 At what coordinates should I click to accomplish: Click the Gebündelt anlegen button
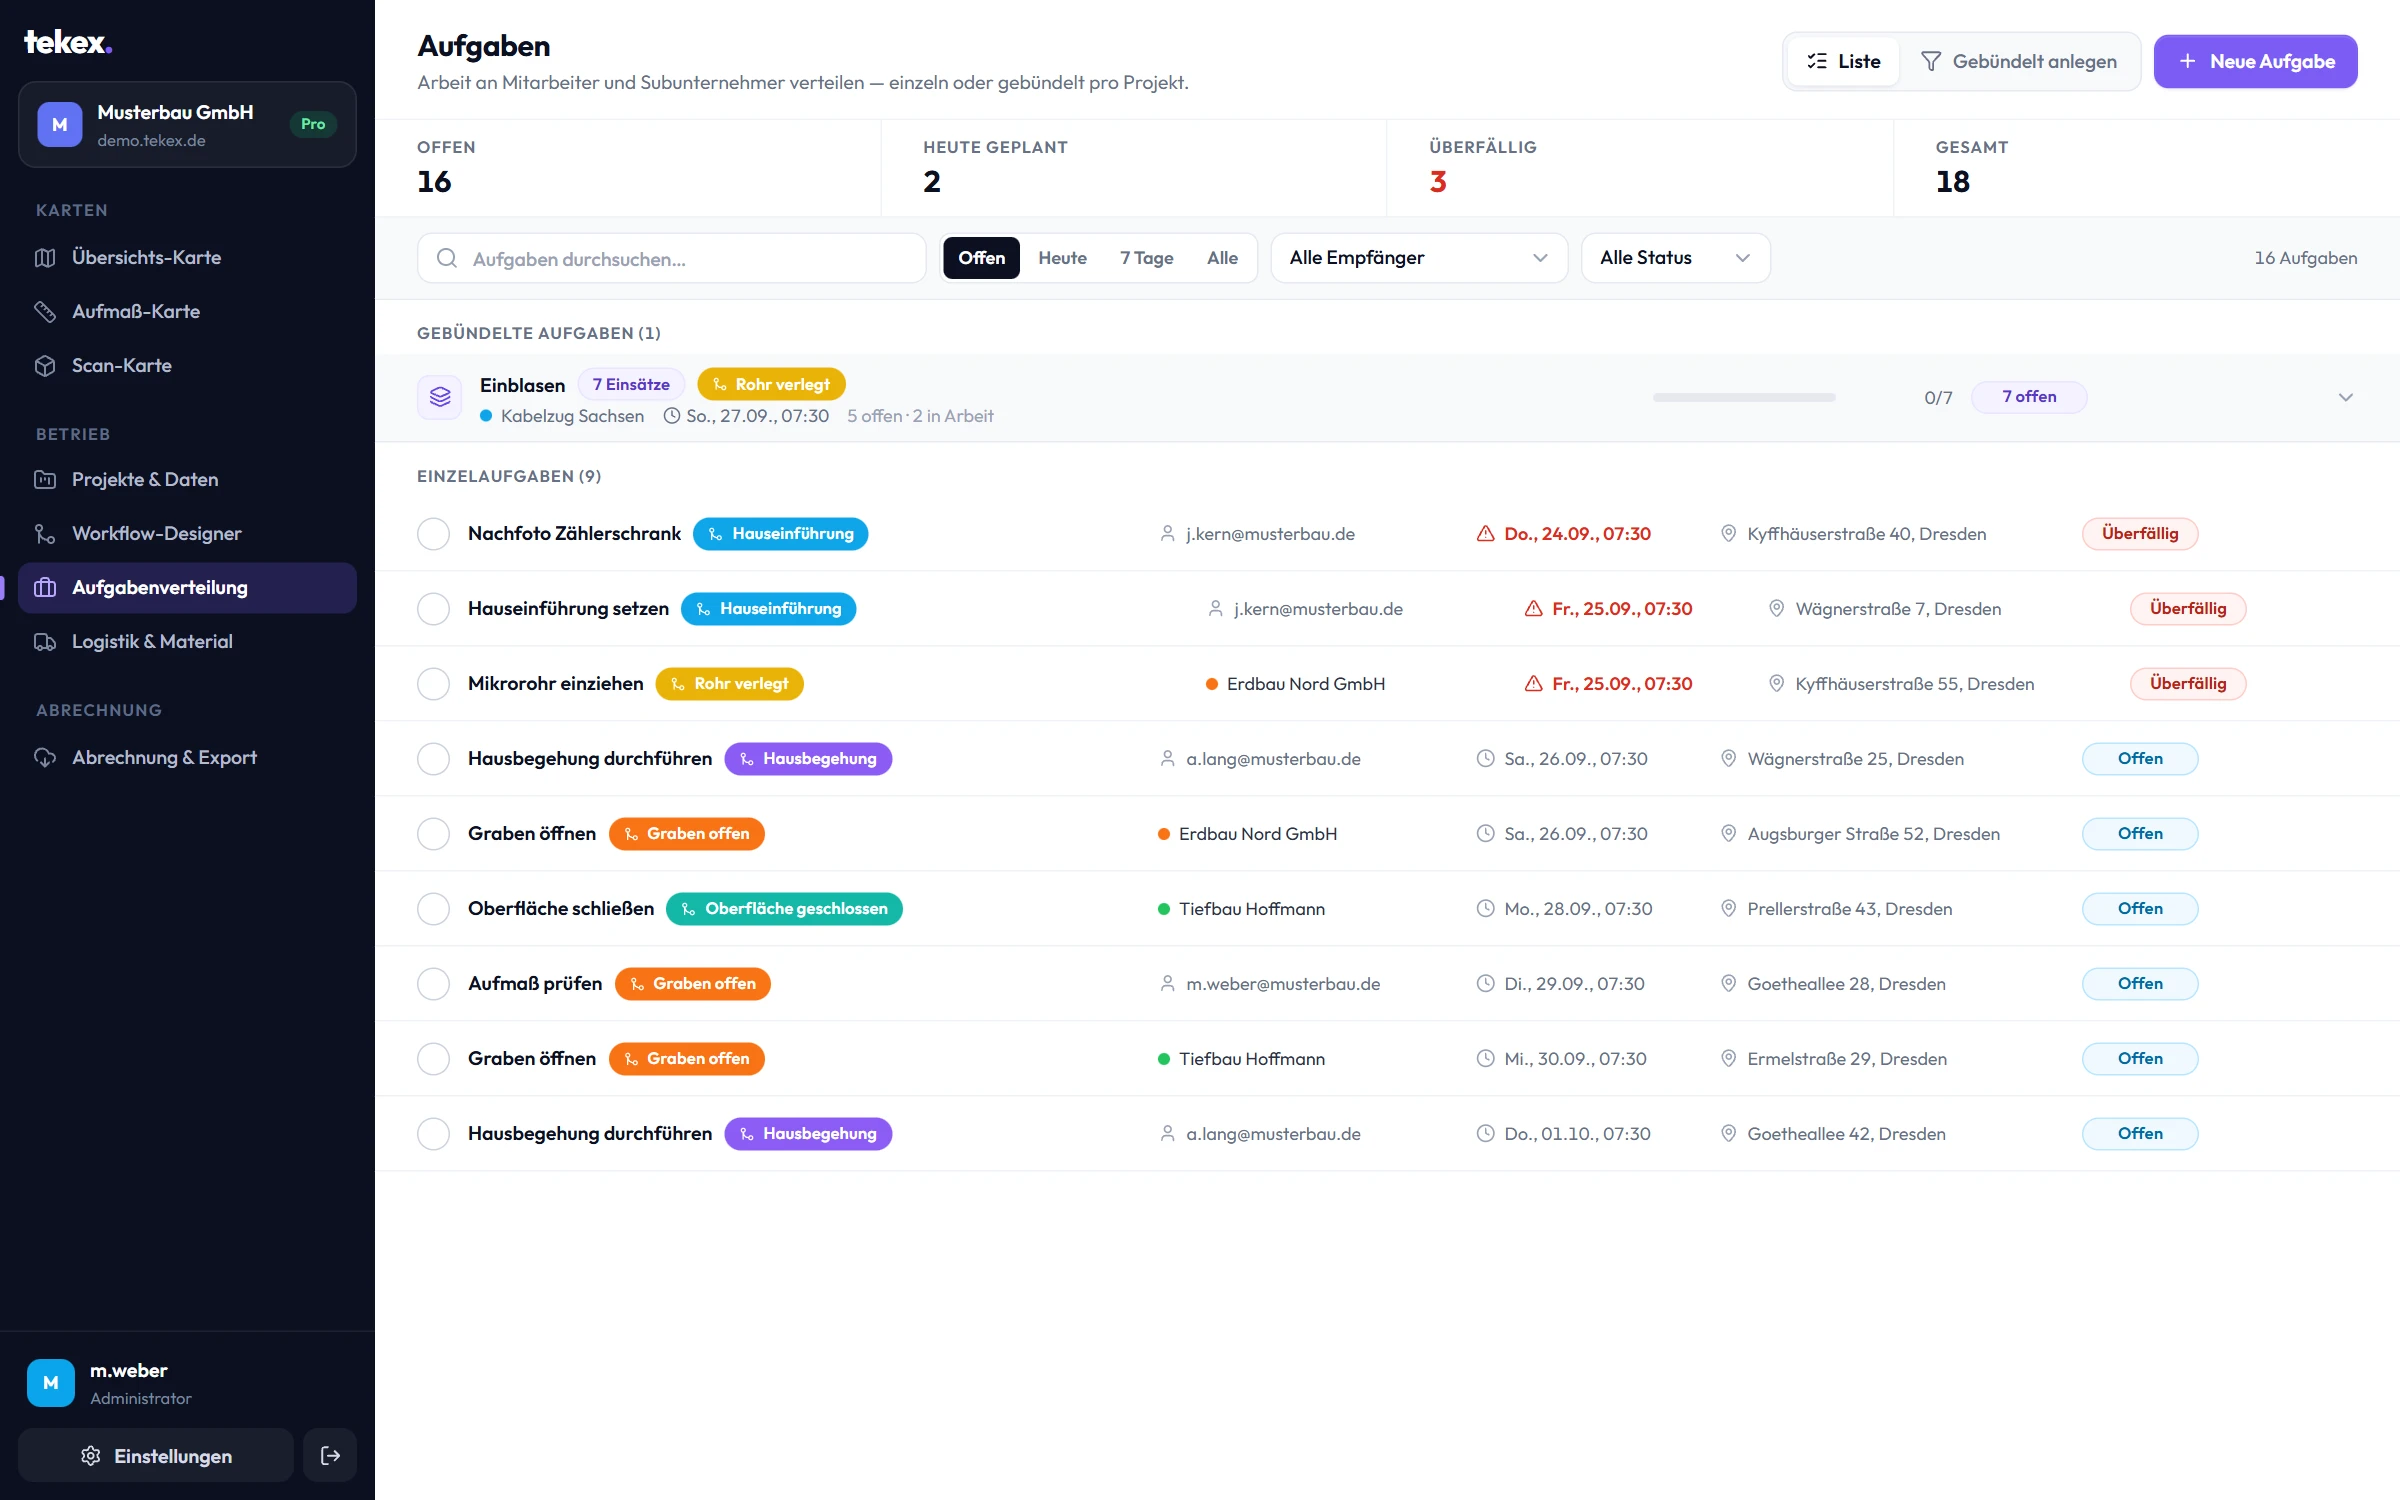[x=2019, y=62]
